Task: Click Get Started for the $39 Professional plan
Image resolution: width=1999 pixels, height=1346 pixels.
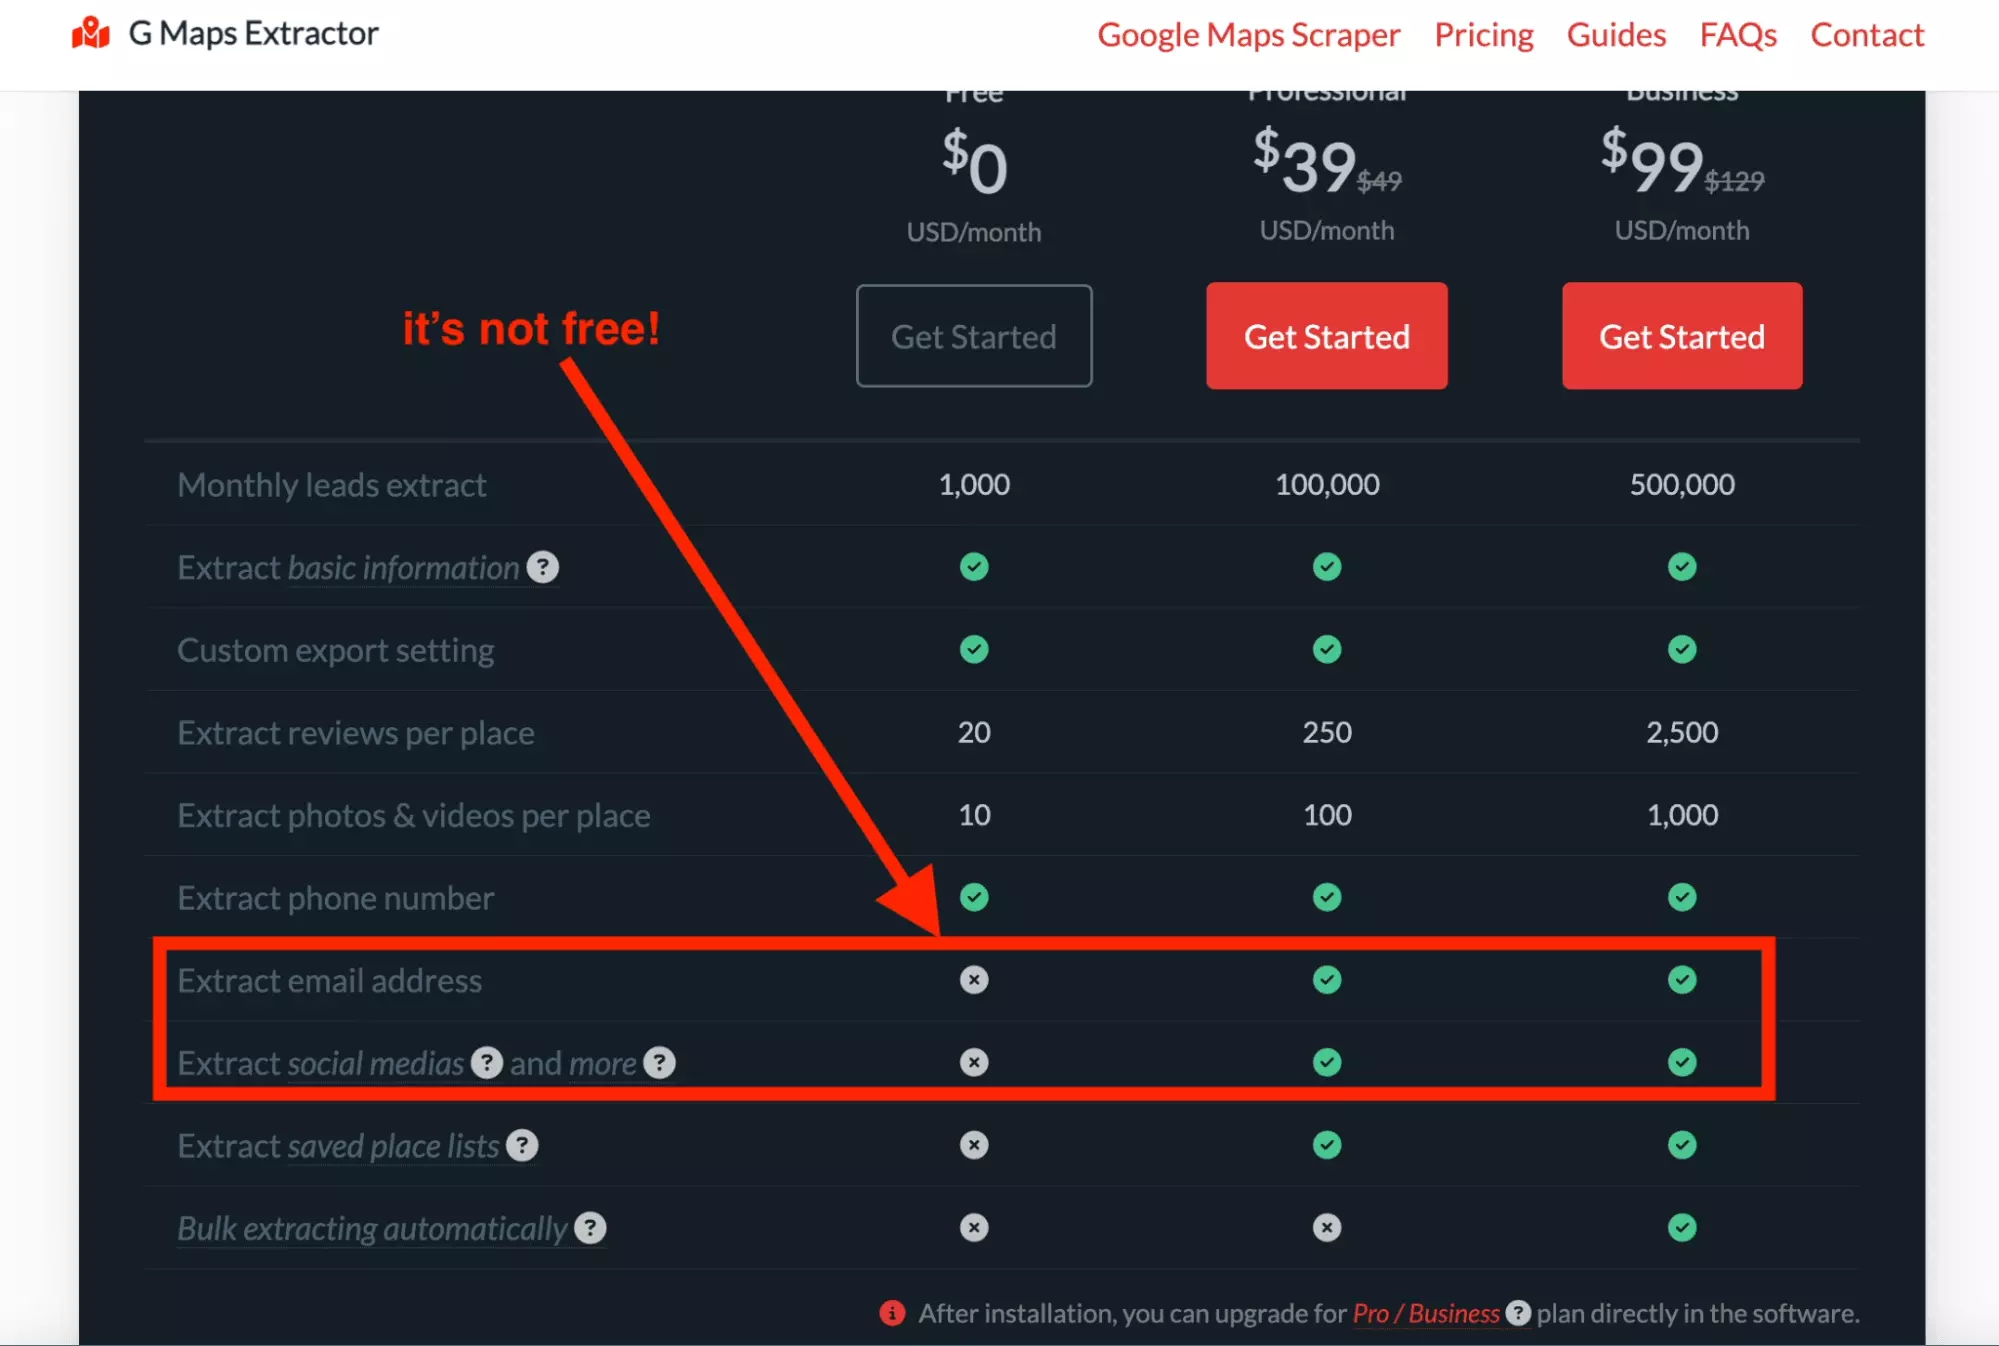Action: tap(1326, 336)
